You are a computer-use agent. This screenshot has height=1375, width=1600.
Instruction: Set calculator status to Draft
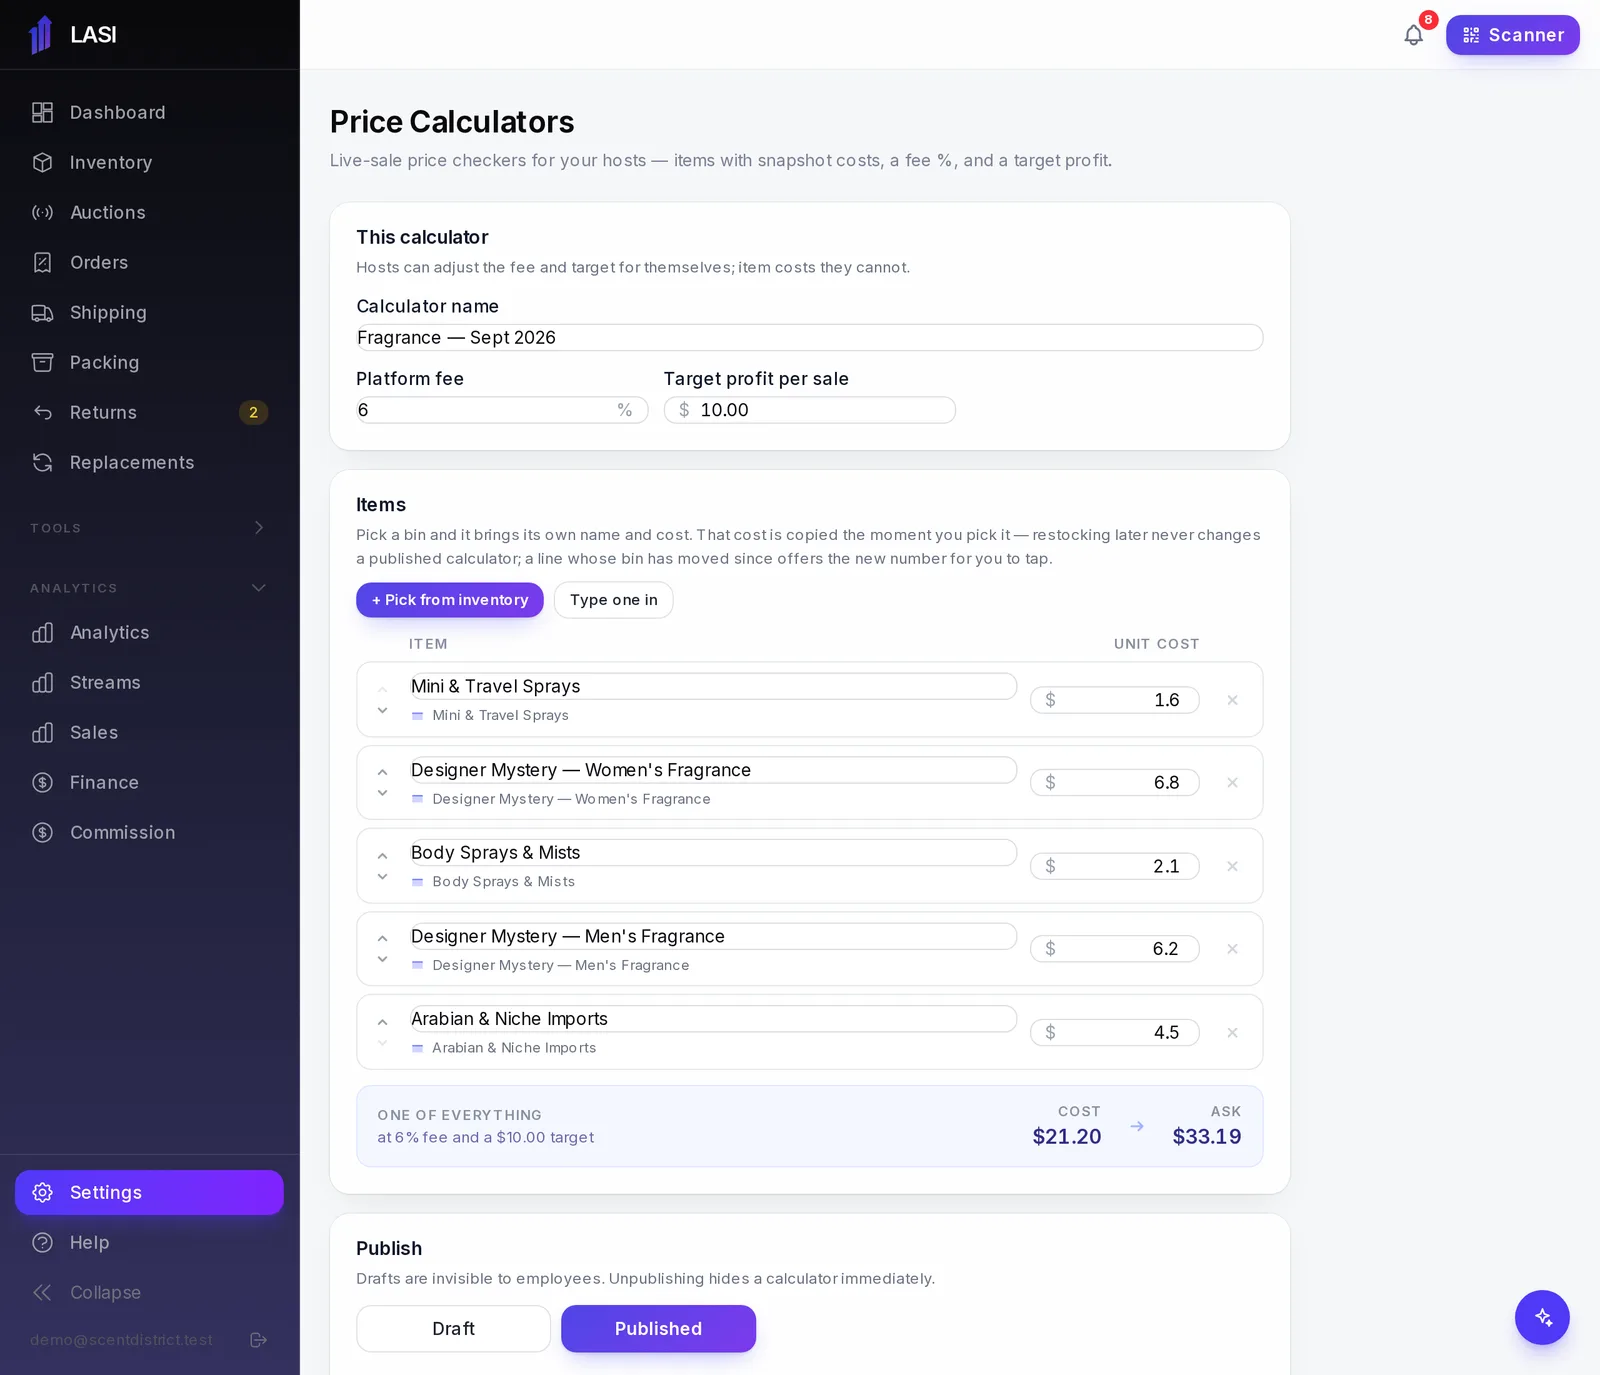click(x=453, y=1329)
